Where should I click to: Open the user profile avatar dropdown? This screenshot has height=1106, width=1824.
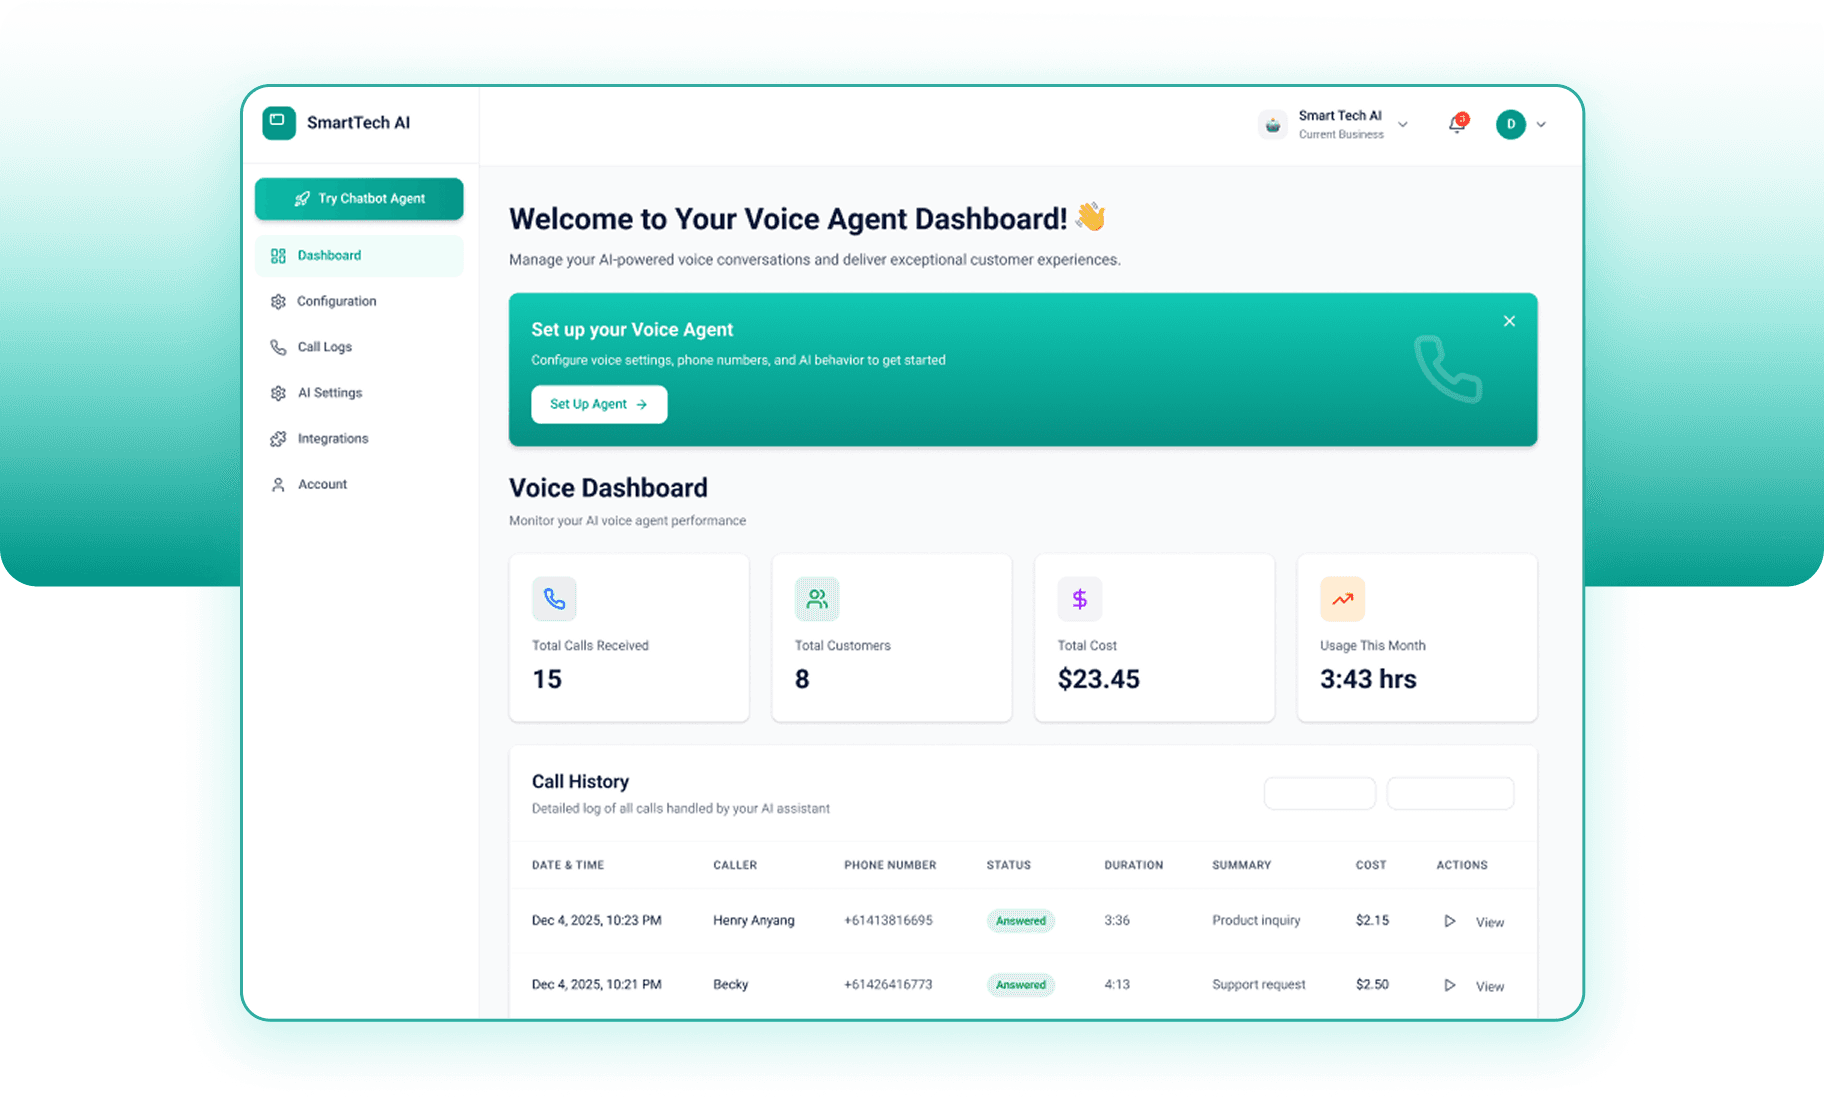click(x=1512, y=124)
